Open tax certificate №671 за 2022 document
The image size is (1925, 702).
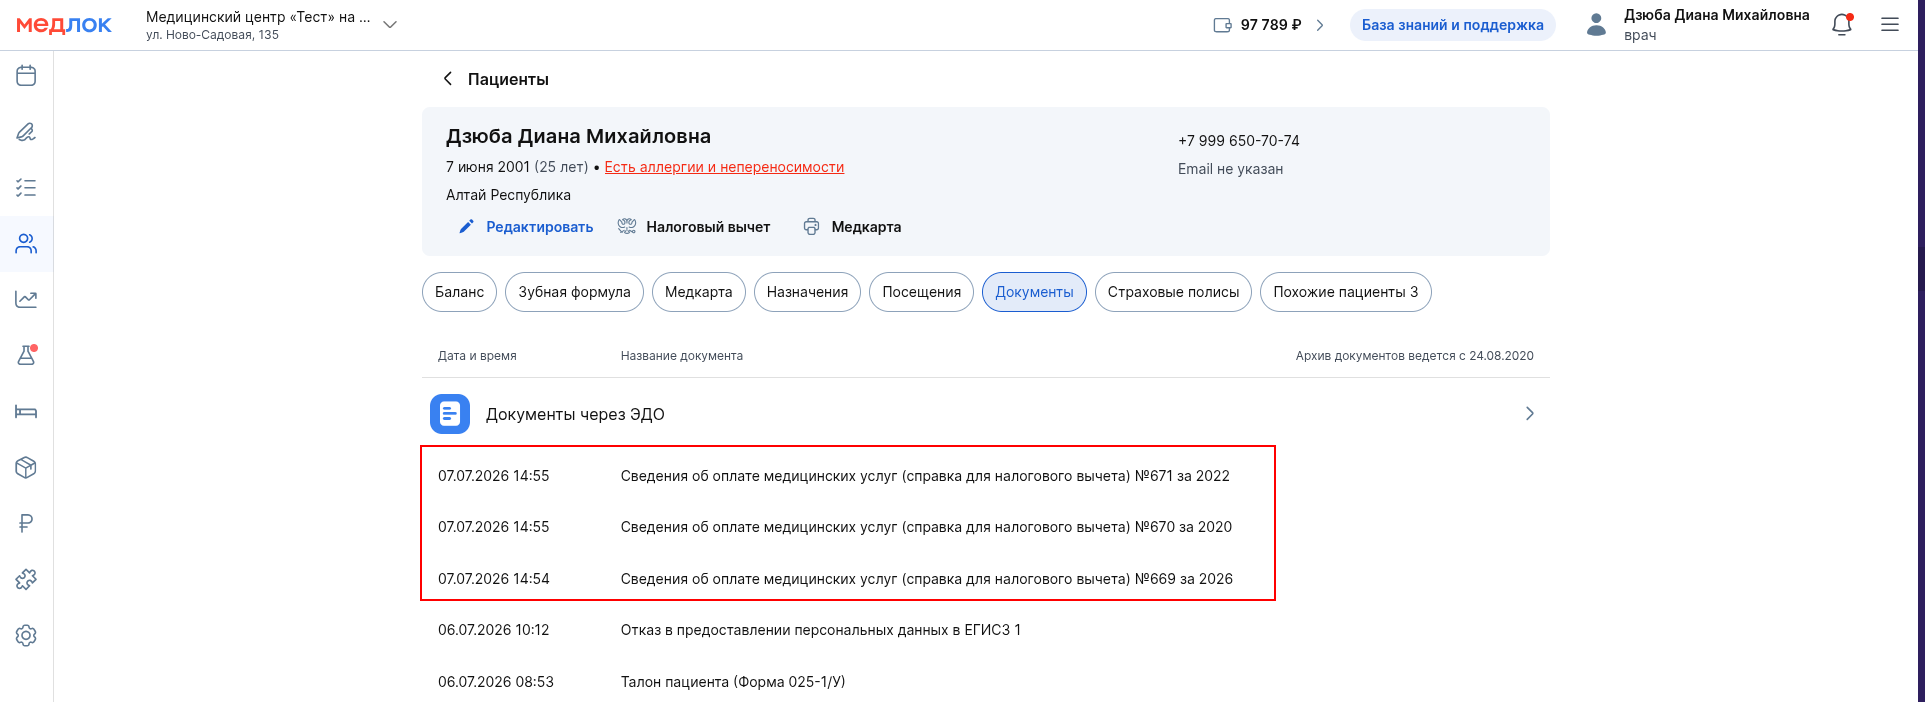coord(925,476)
